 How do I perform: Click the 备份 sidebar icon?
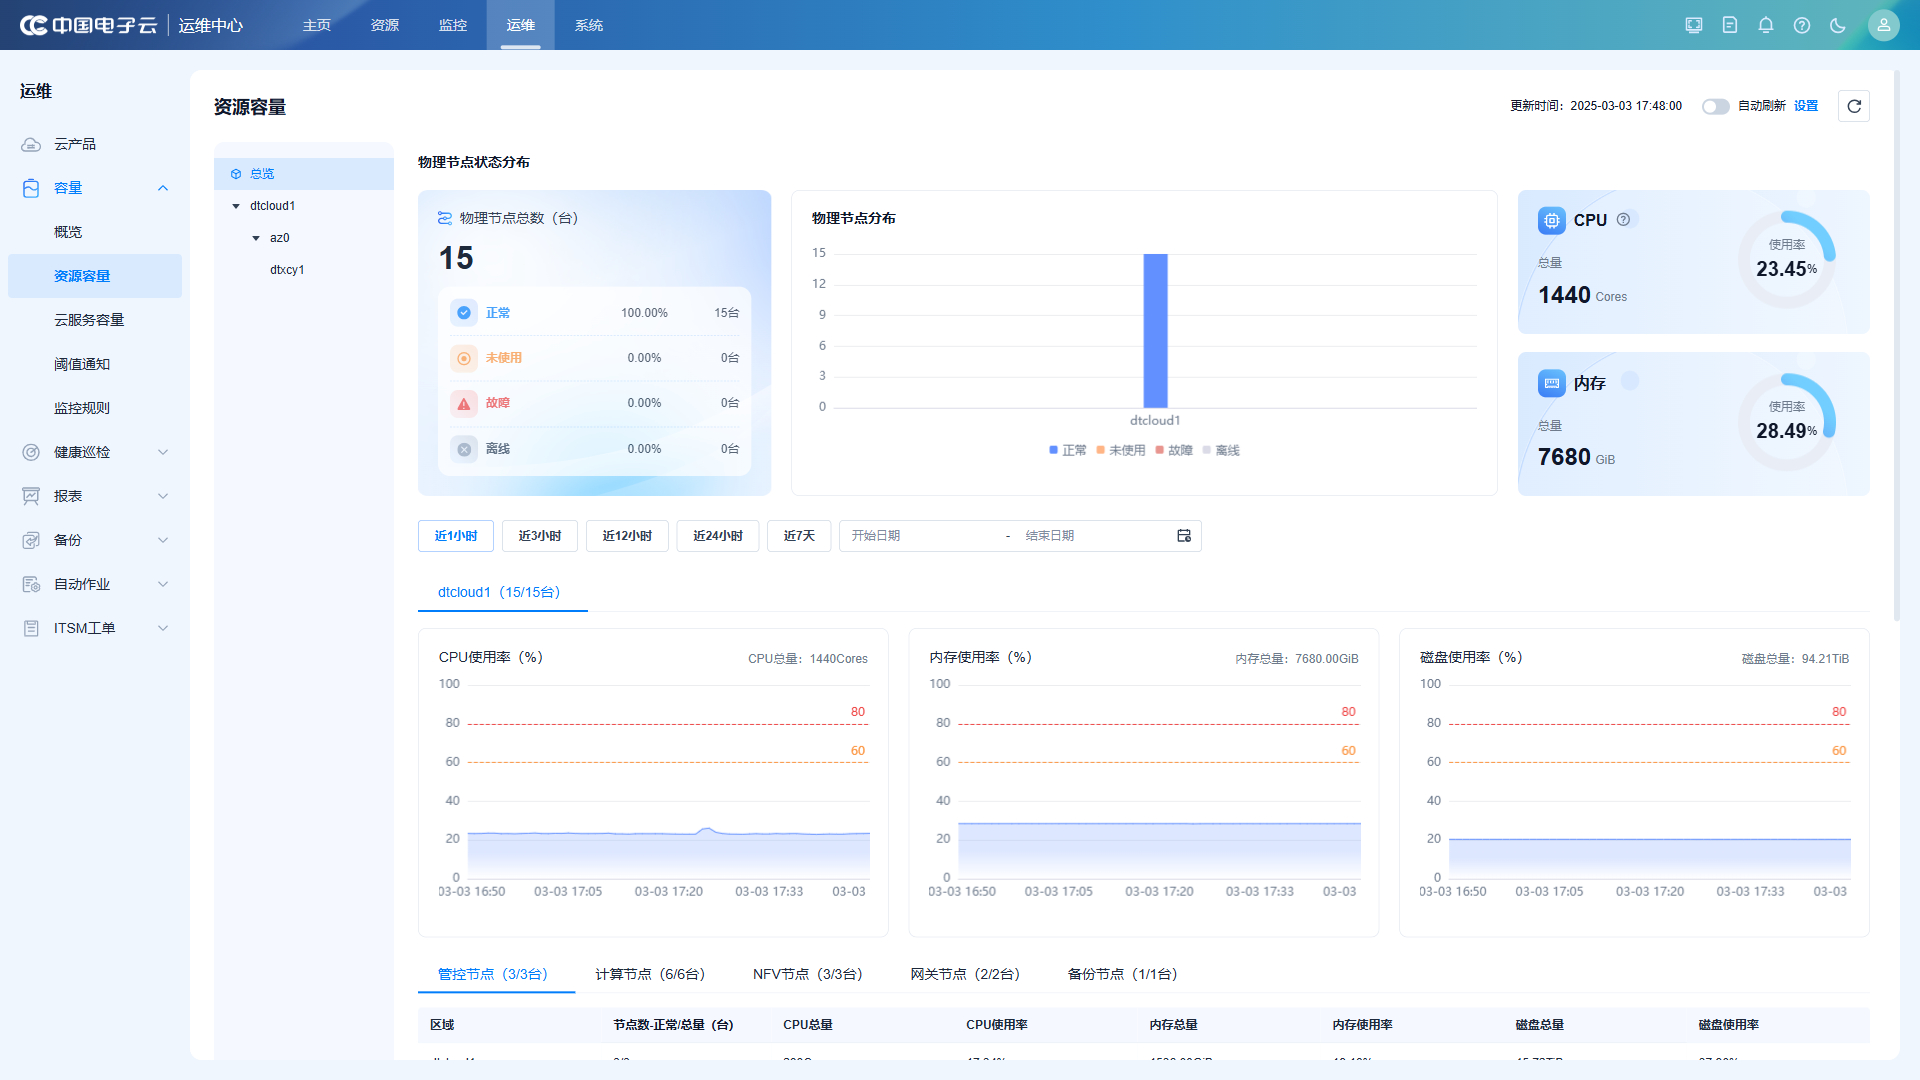click(x=31, y=540)
